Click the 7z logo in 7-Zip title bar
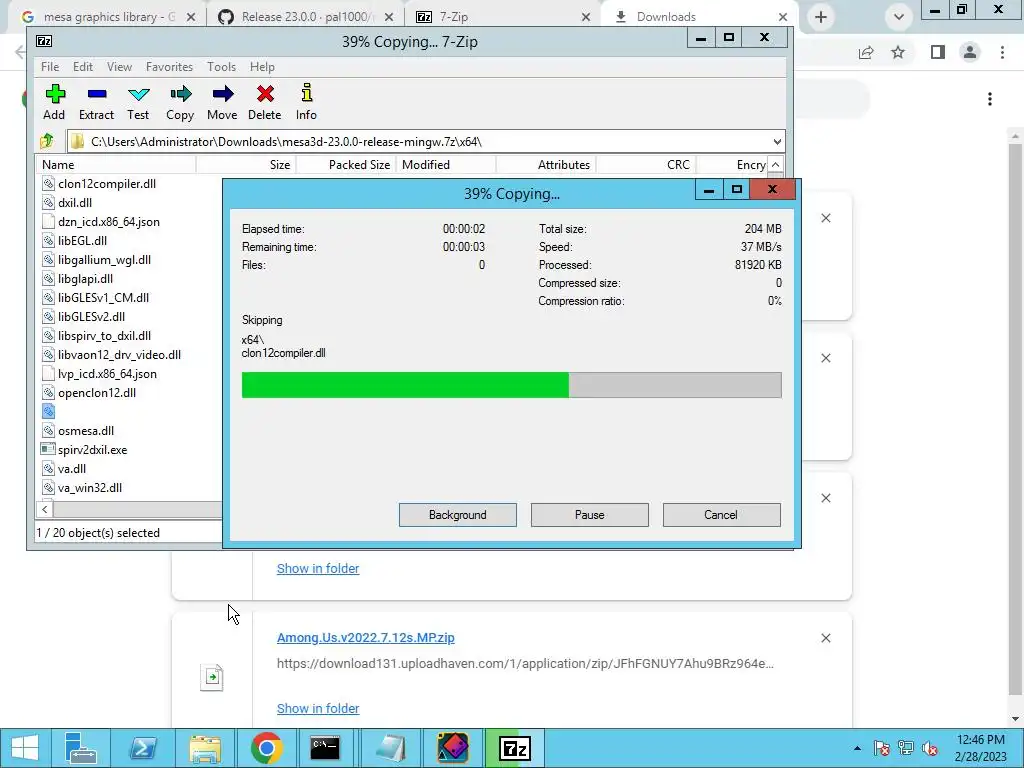 point(44,41)
